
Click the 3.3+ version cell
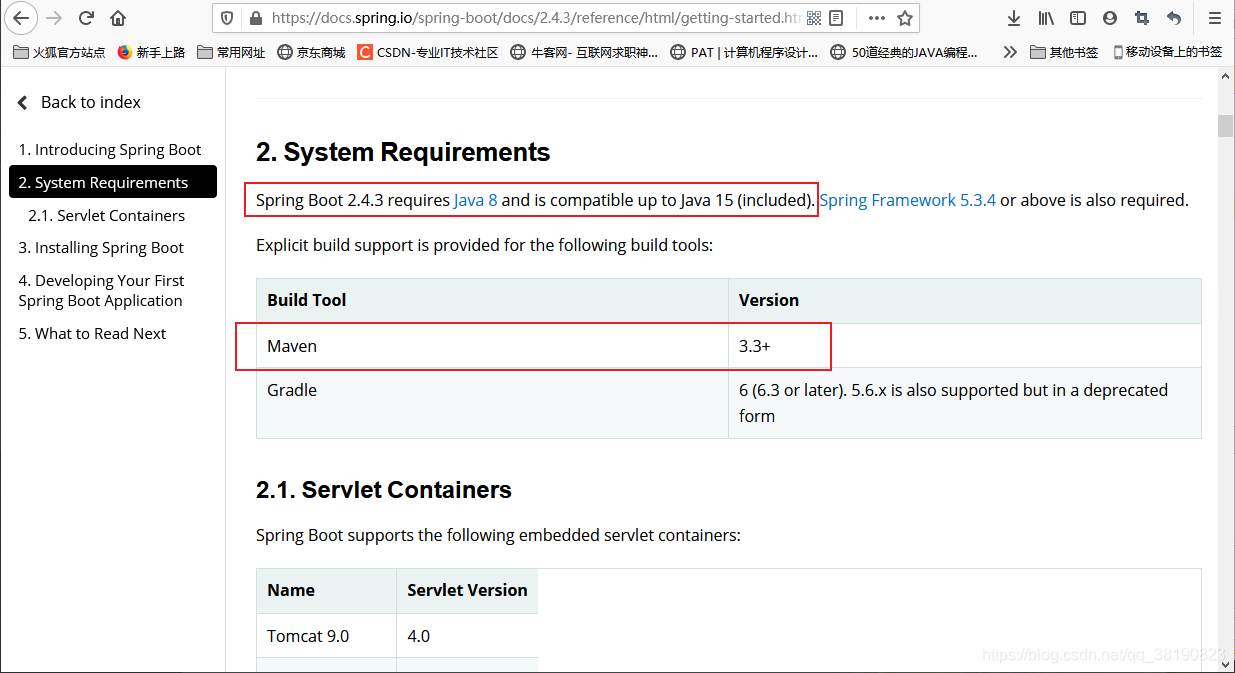coord(965,346)
